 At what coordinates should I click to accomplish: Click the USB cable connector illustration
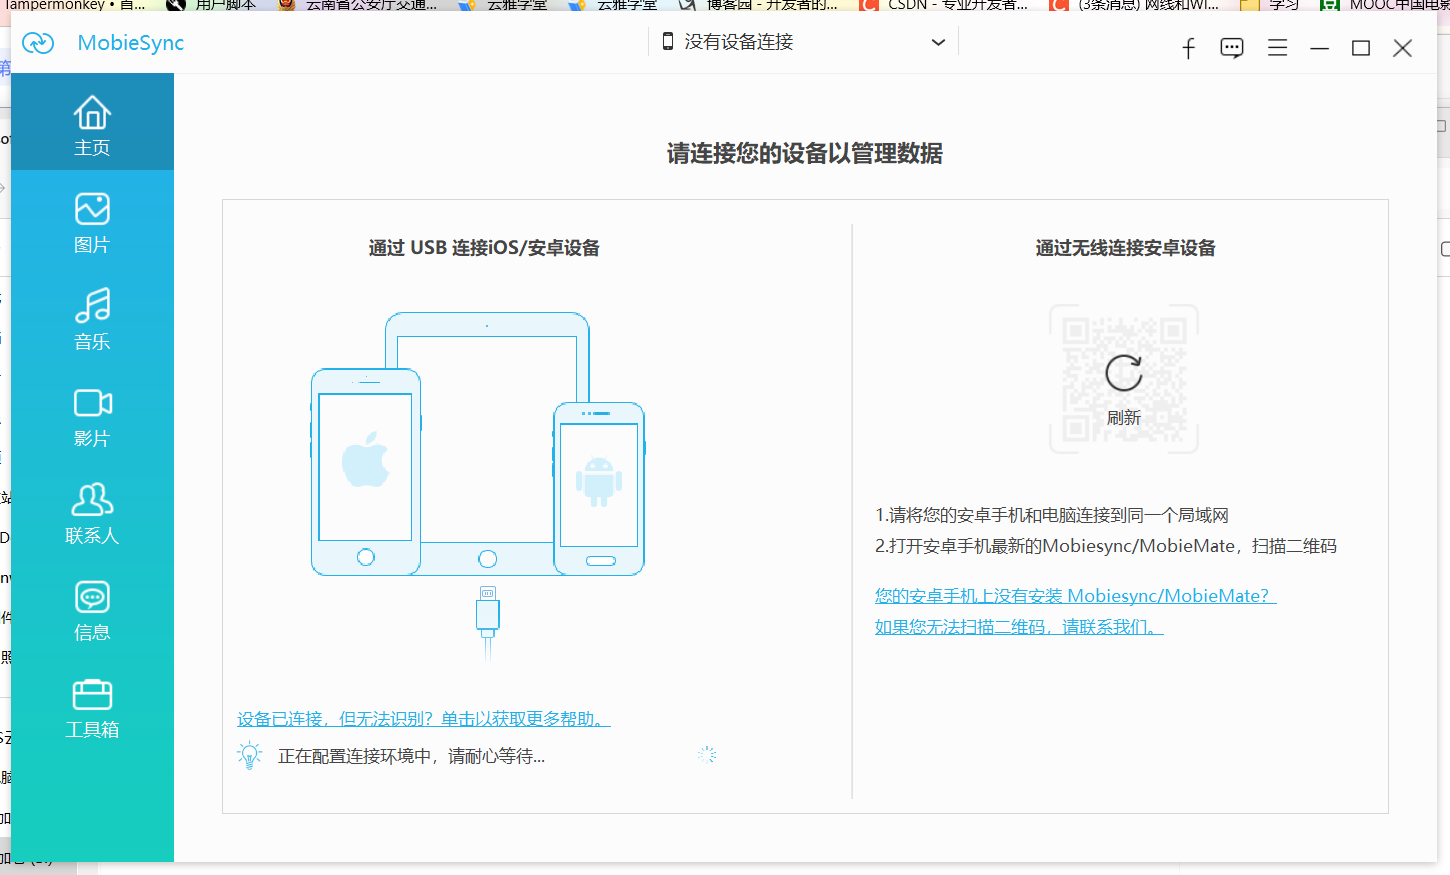pyautogui.click(x=488, y=622)
